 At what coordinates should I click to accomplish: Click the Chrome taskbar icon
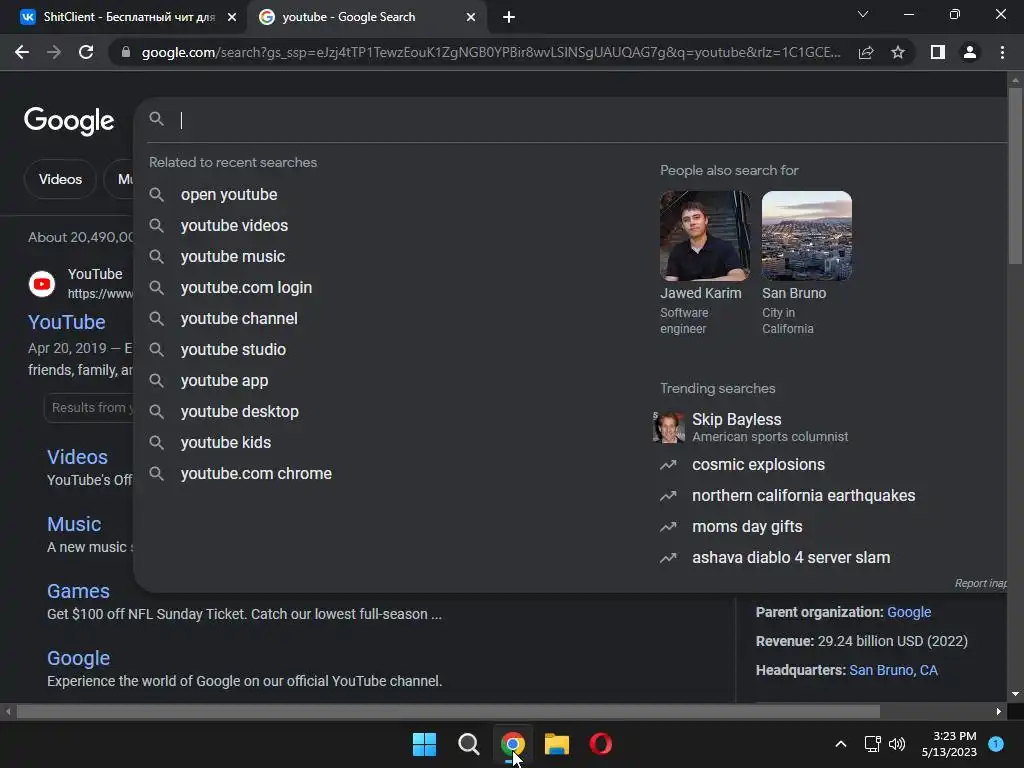513,744
